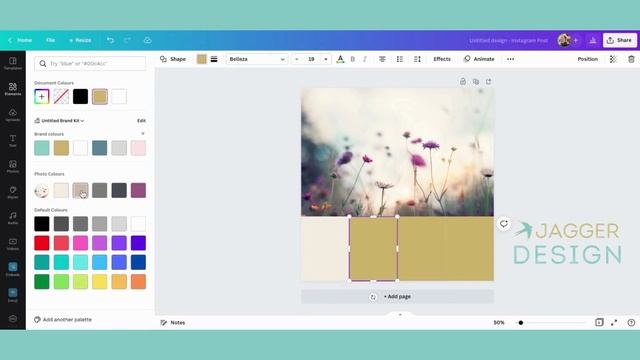Toggle italic text formatting
This screenshot has width=640, height=360.
click(365, 59)
